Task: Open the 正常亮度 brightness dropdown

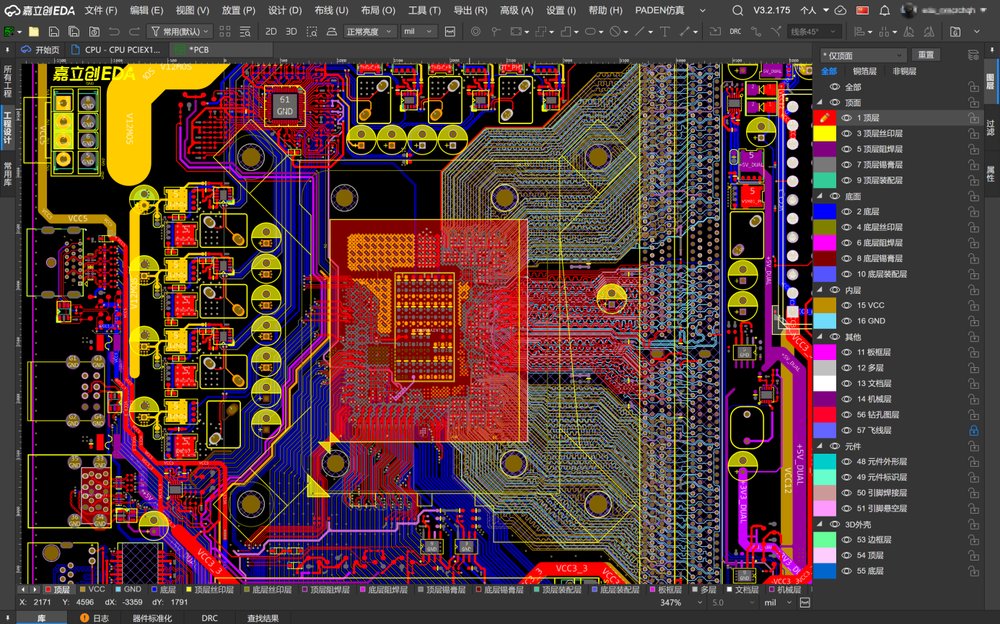Action: point(369,31)
